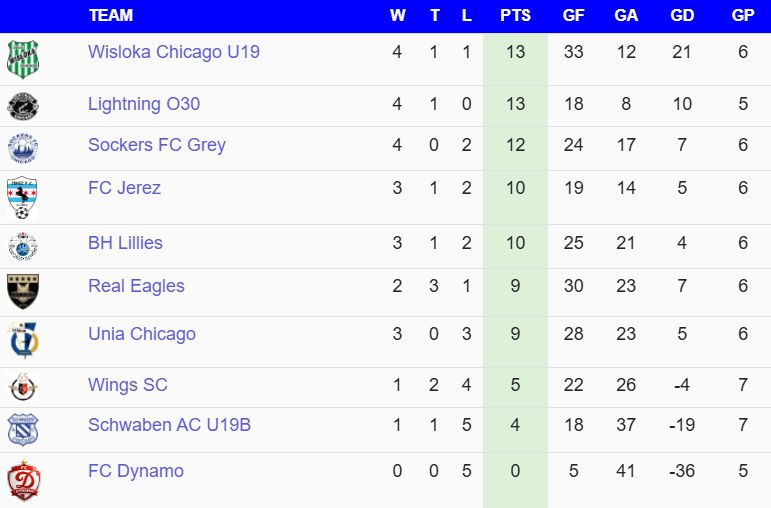Click the Sockers FC Grey crest icon
771x508 pixels.
click(22, 148)
